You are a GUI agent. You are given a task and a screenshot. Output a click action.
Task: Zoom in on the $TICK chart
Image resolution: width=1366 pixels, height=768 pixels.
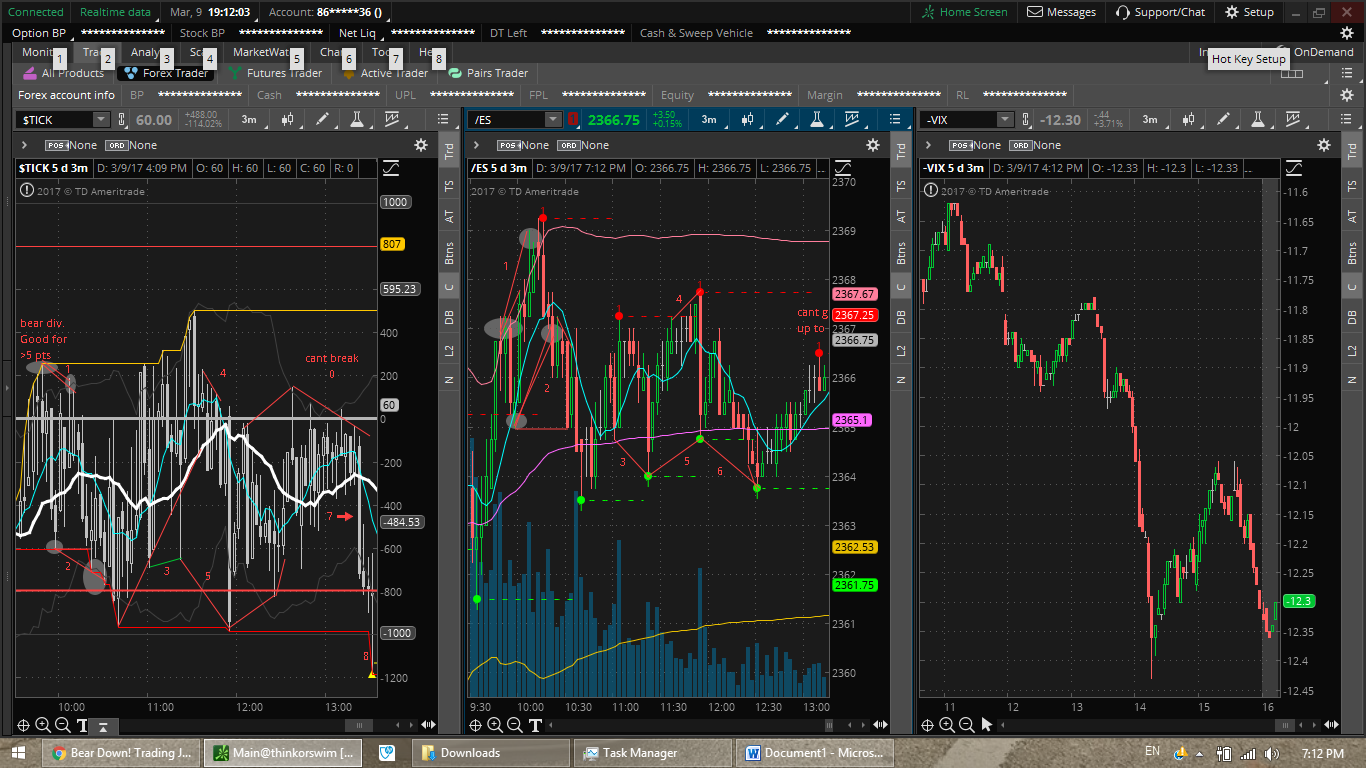(43, 725)
